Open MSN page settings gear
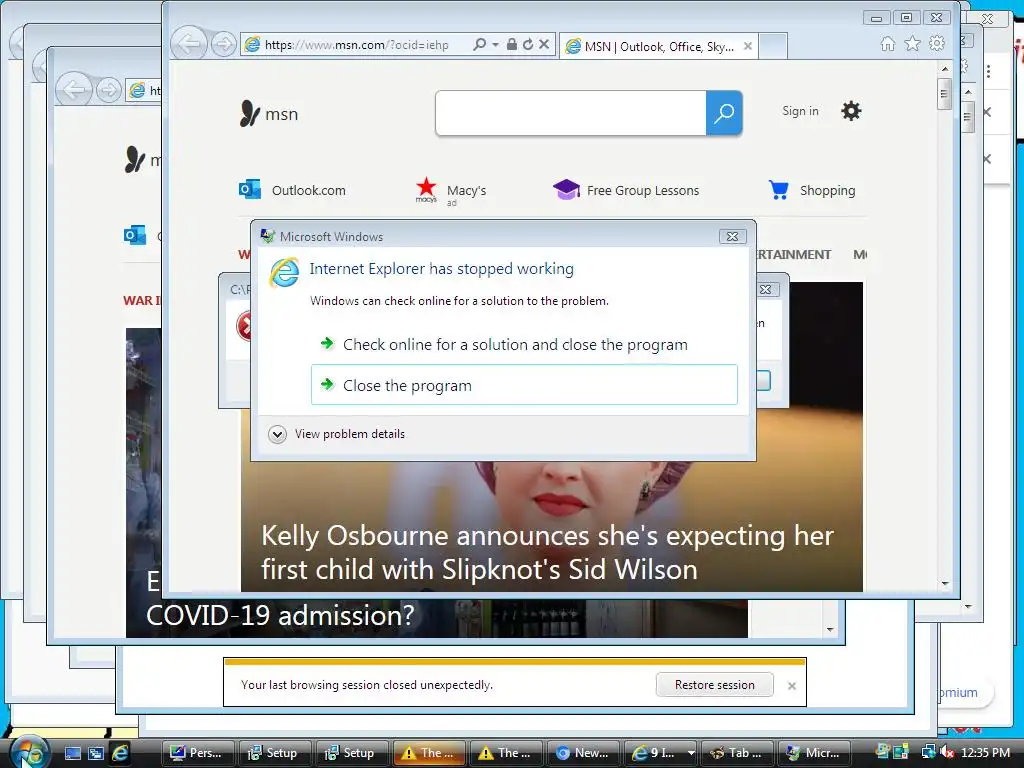 coord(851,111)
